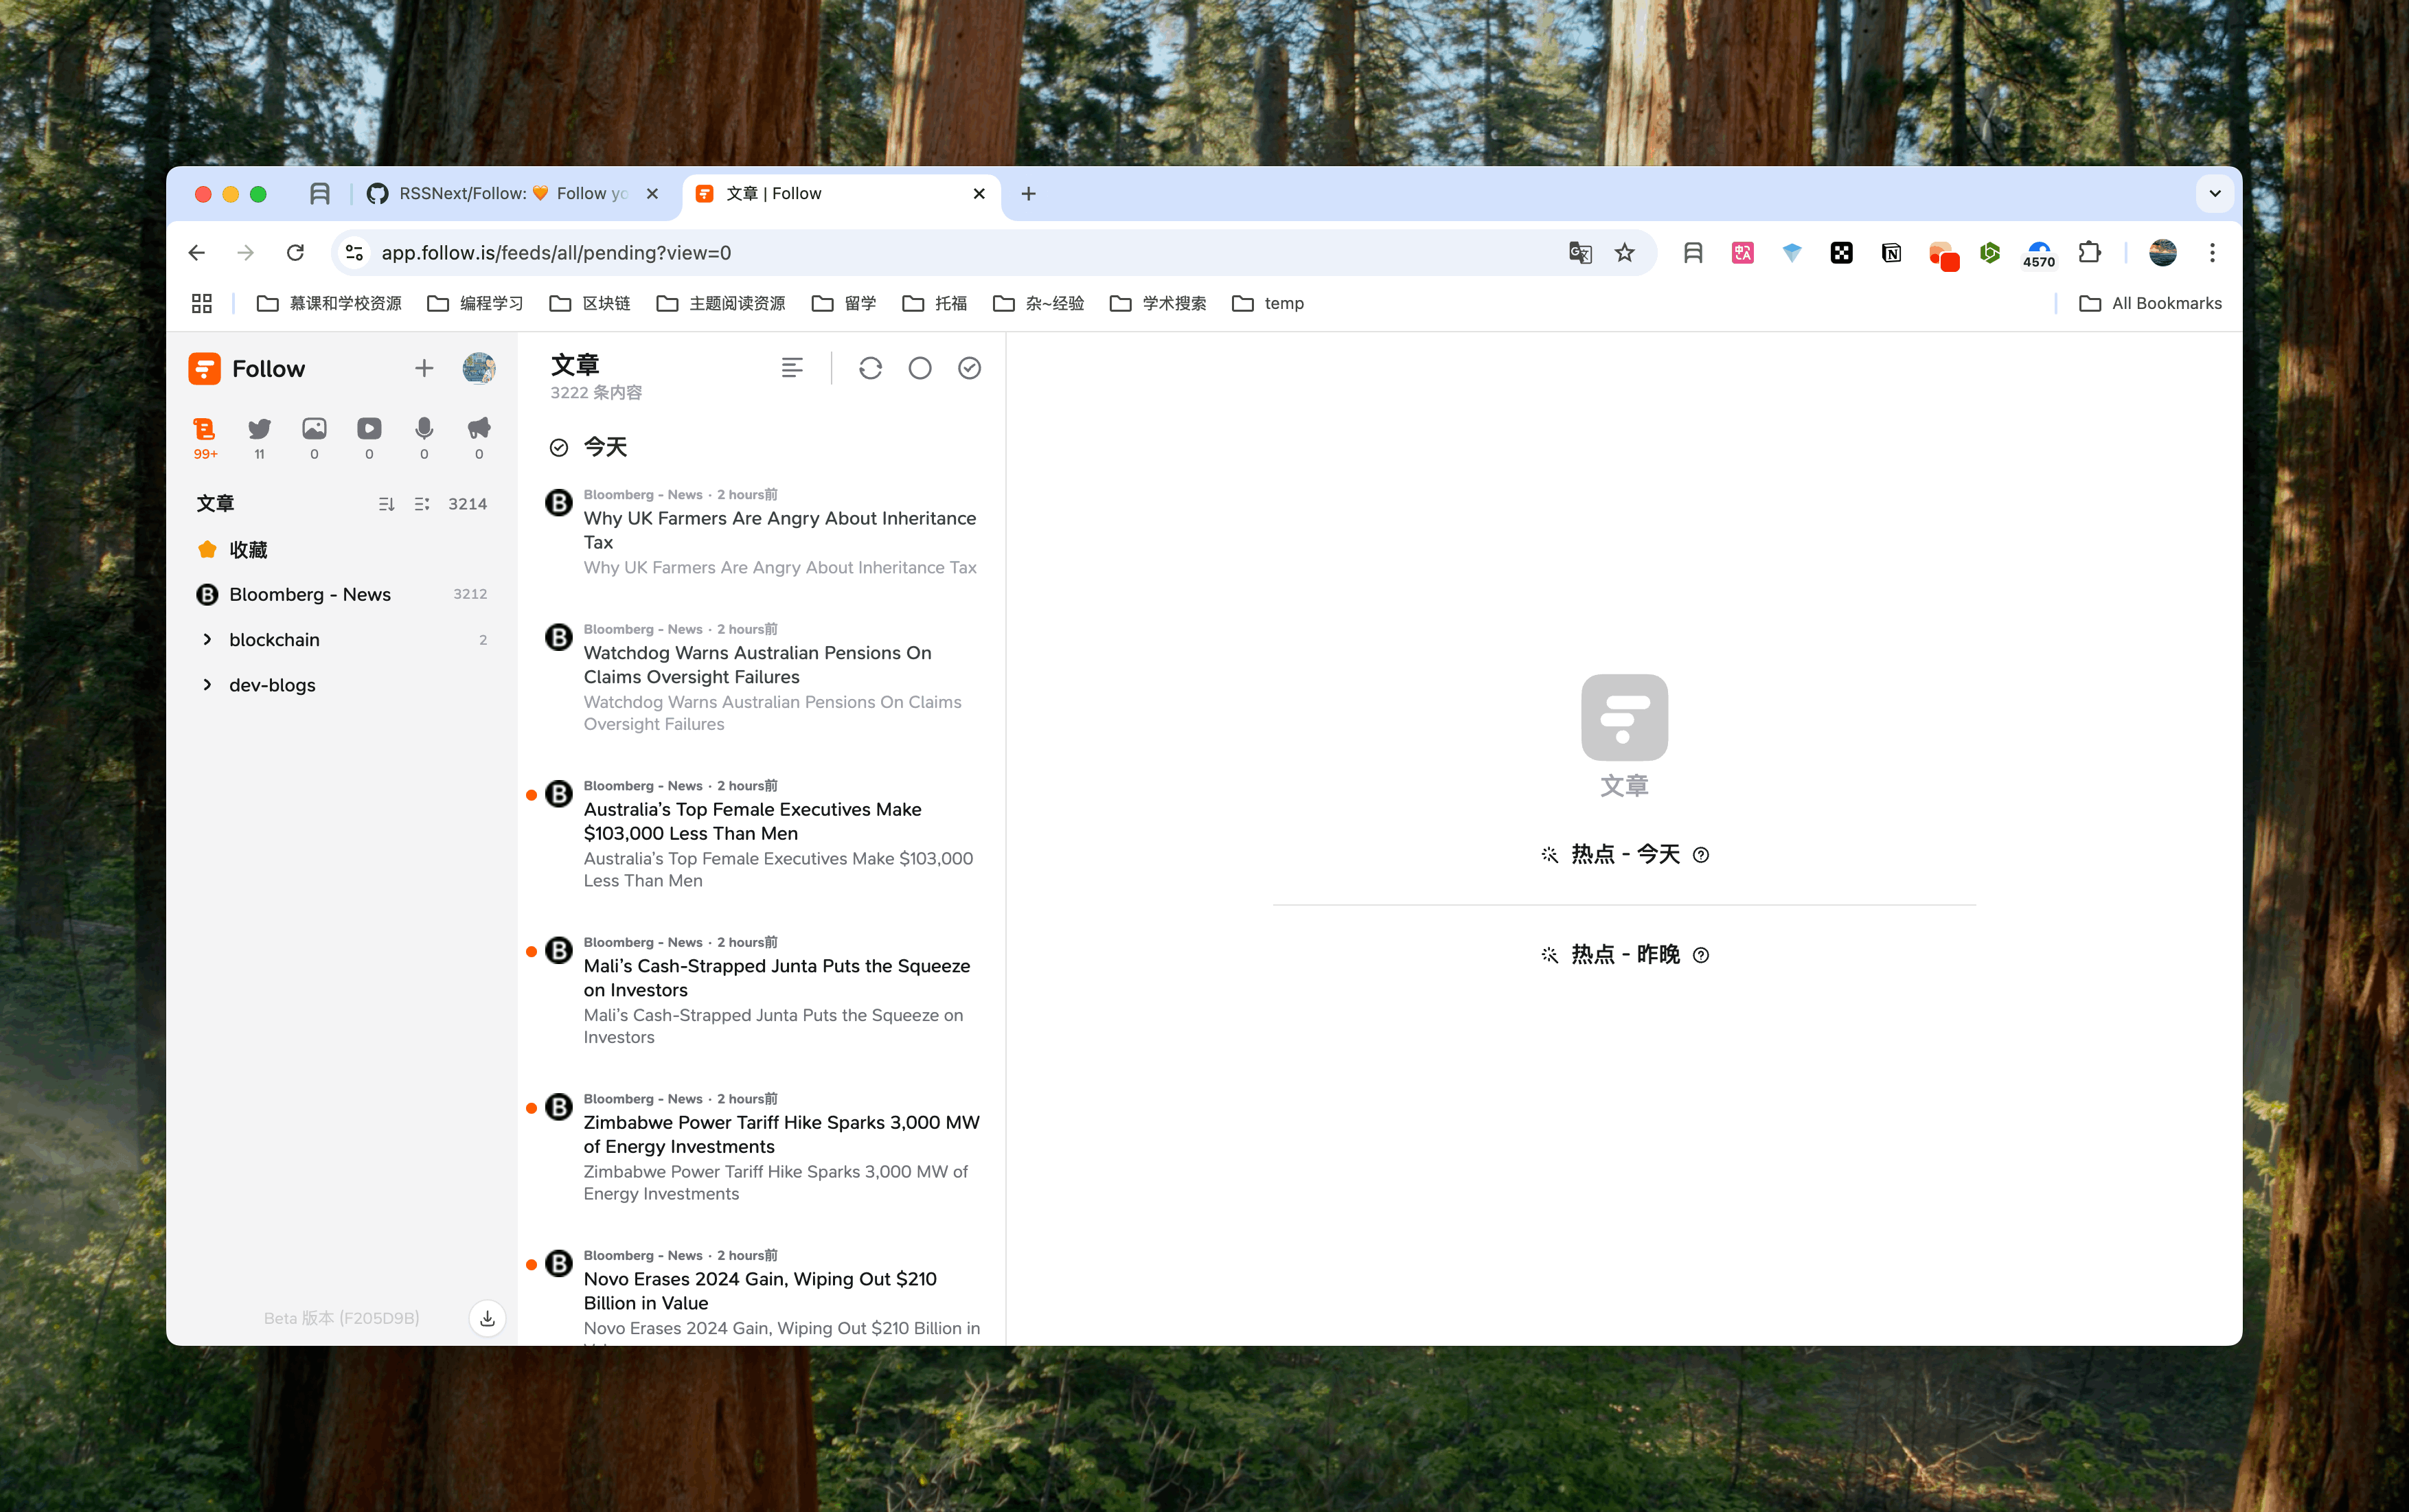2409x1512 pixels.
Task: Show help for 热点 - 今天
Action: pos(1701,855)
